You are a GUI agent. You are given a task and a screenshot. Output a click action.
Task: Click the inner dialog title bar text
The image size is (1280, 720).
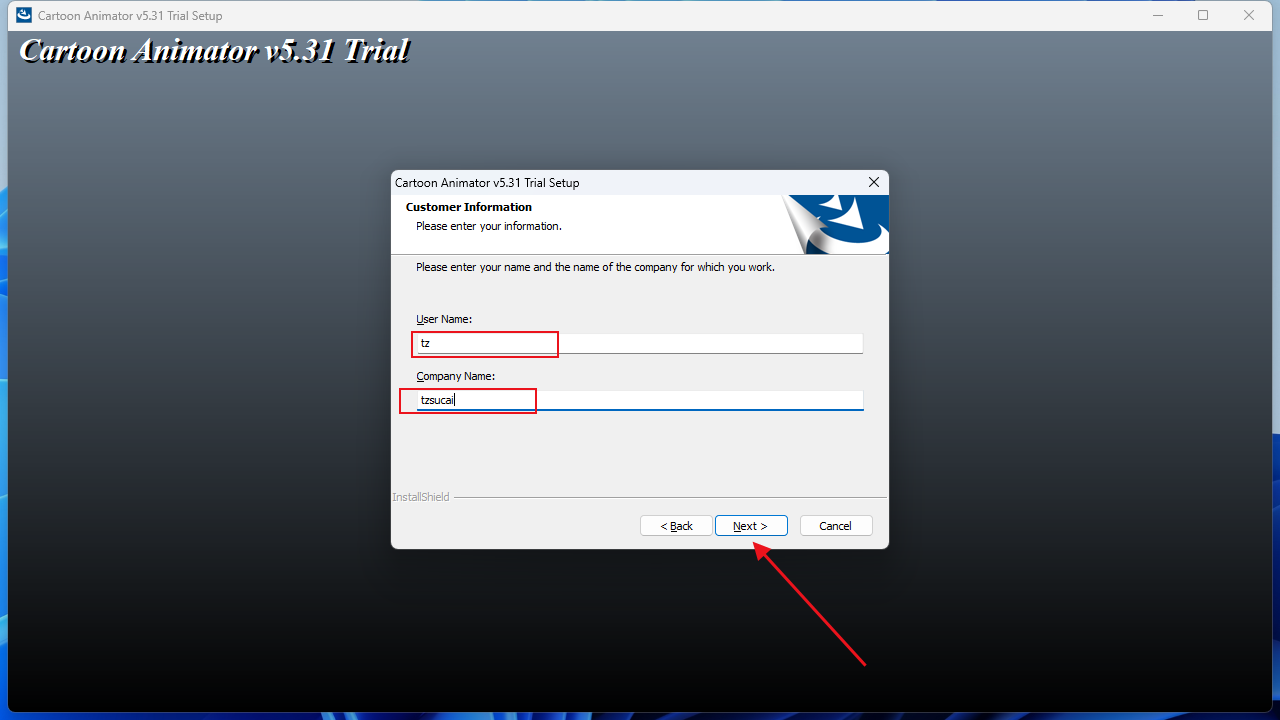coord(487,183)
